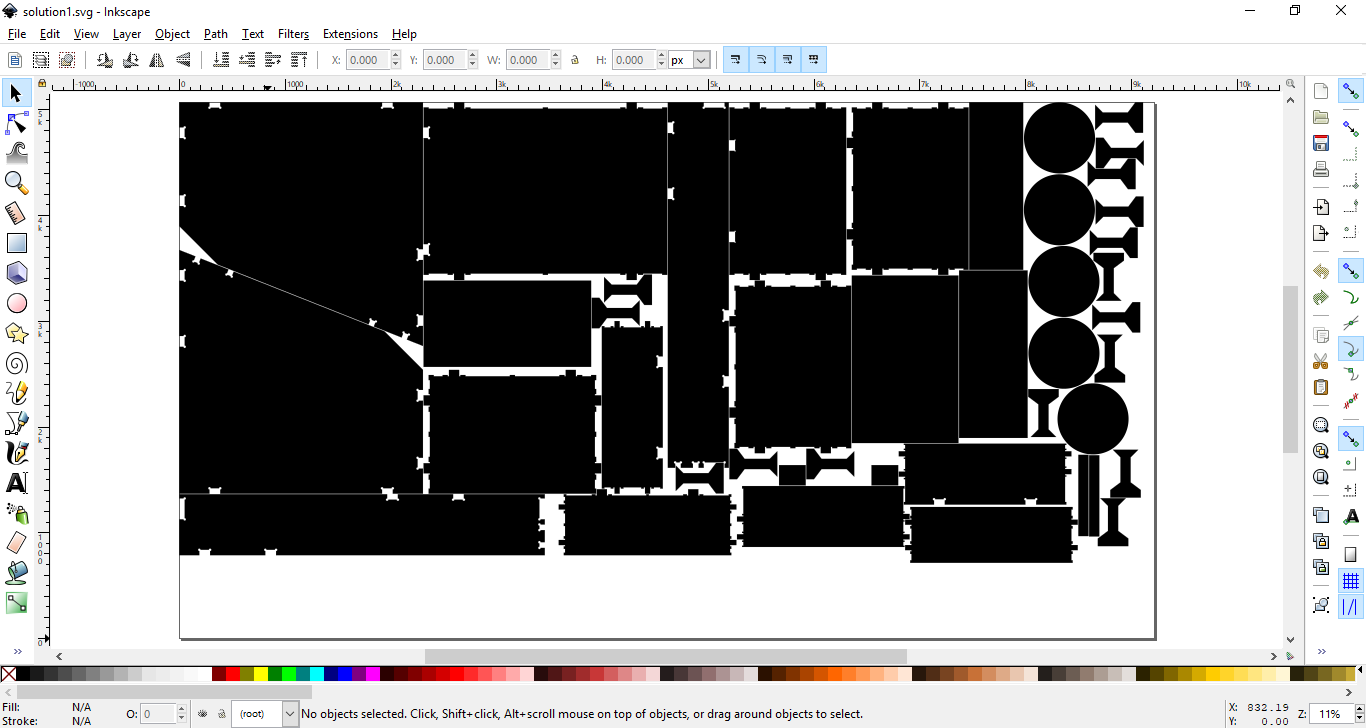Screen dimensions: 1366x728
Task: Expand the toolbox overflow chevron
Action: pyautogui.click(x=17, y=652)
